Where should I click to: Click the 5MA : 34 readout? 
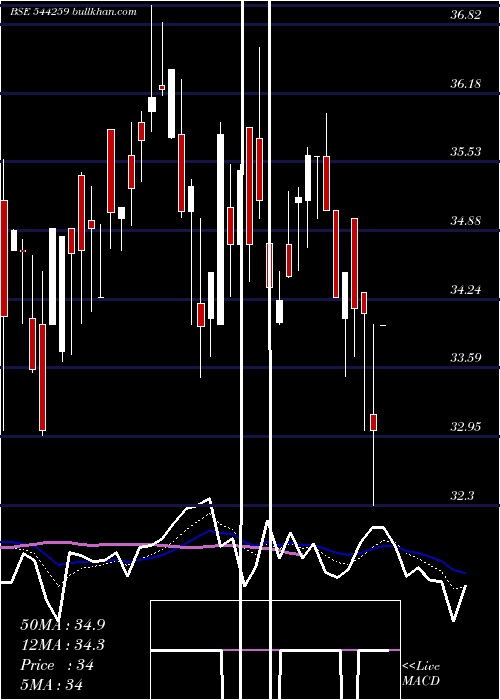[52, 684]
